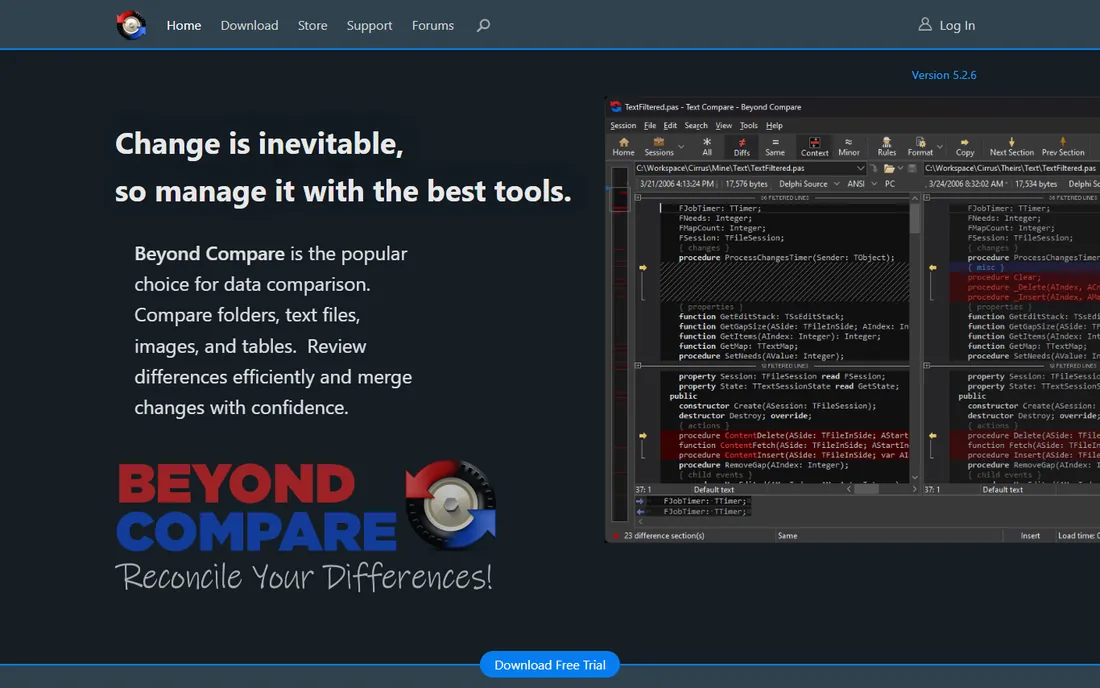This screenshot has height=688, width=1100.
Task: Click the Version 5.2.6 link
Action: pos(944,75)
